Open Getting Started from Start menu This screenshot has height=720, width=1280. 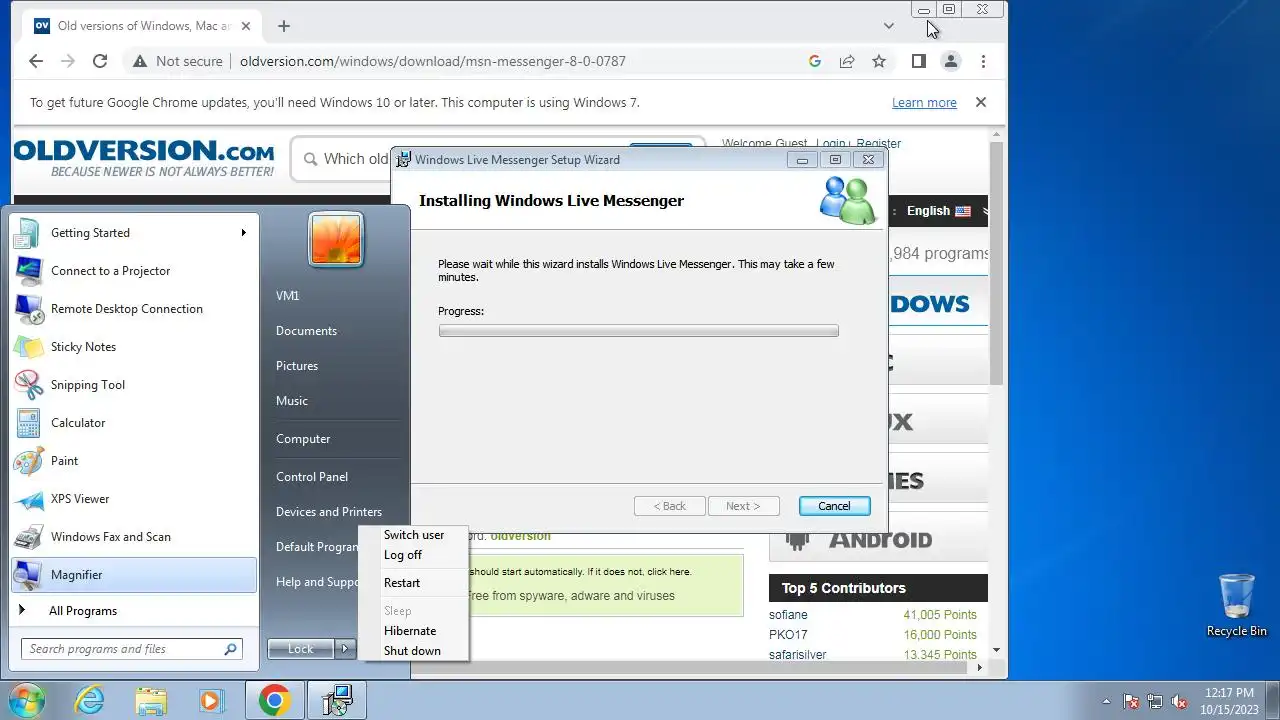pyautogui.click(x=133, y=233)
